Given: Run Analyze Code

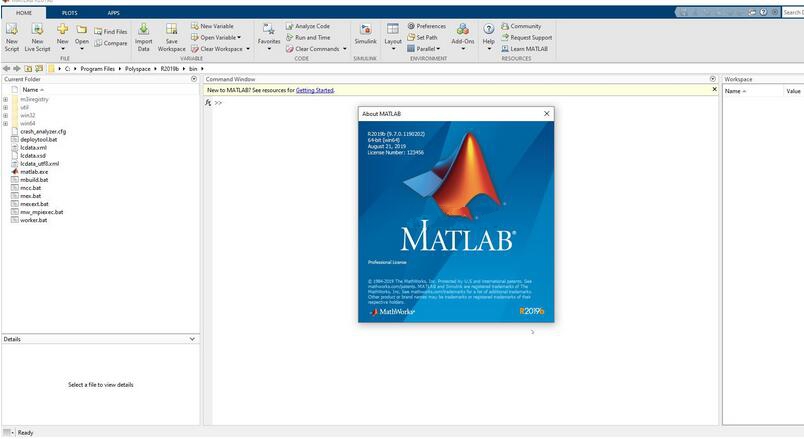Looking at the screenshot, I should 308,26.
